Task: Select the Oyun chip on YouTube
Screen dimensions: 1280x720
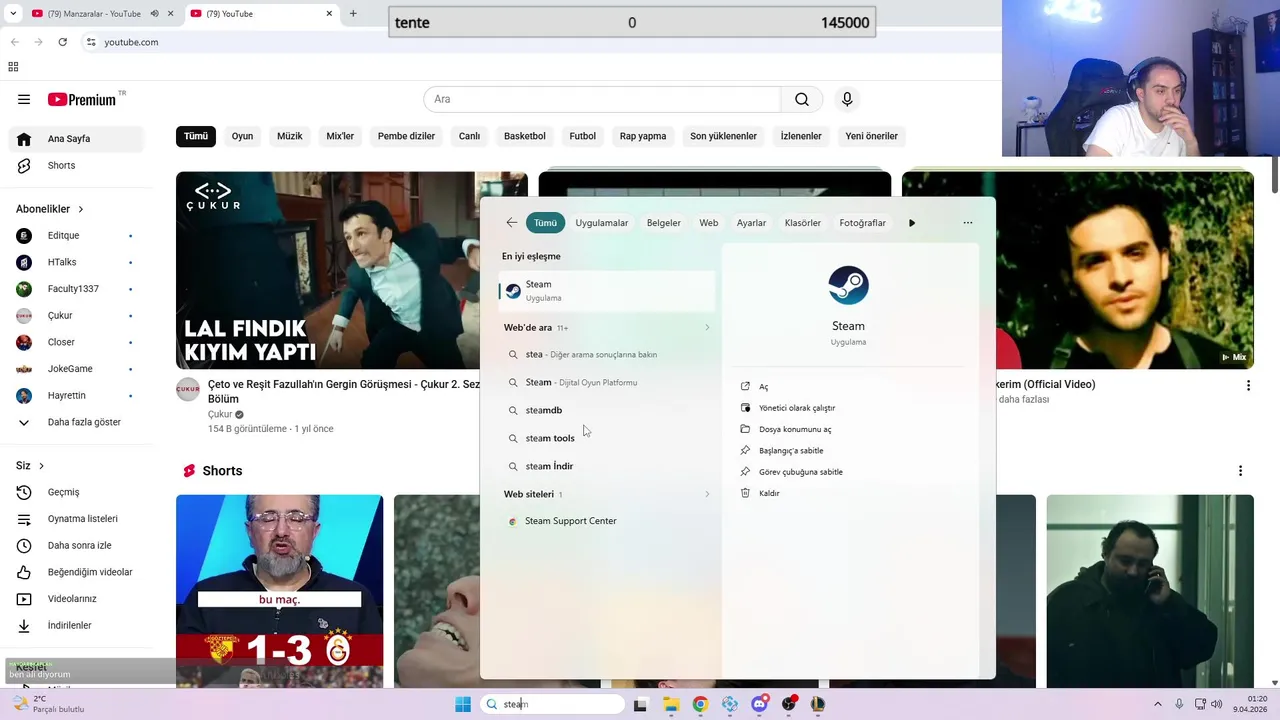Action: (x=242, y=136)
